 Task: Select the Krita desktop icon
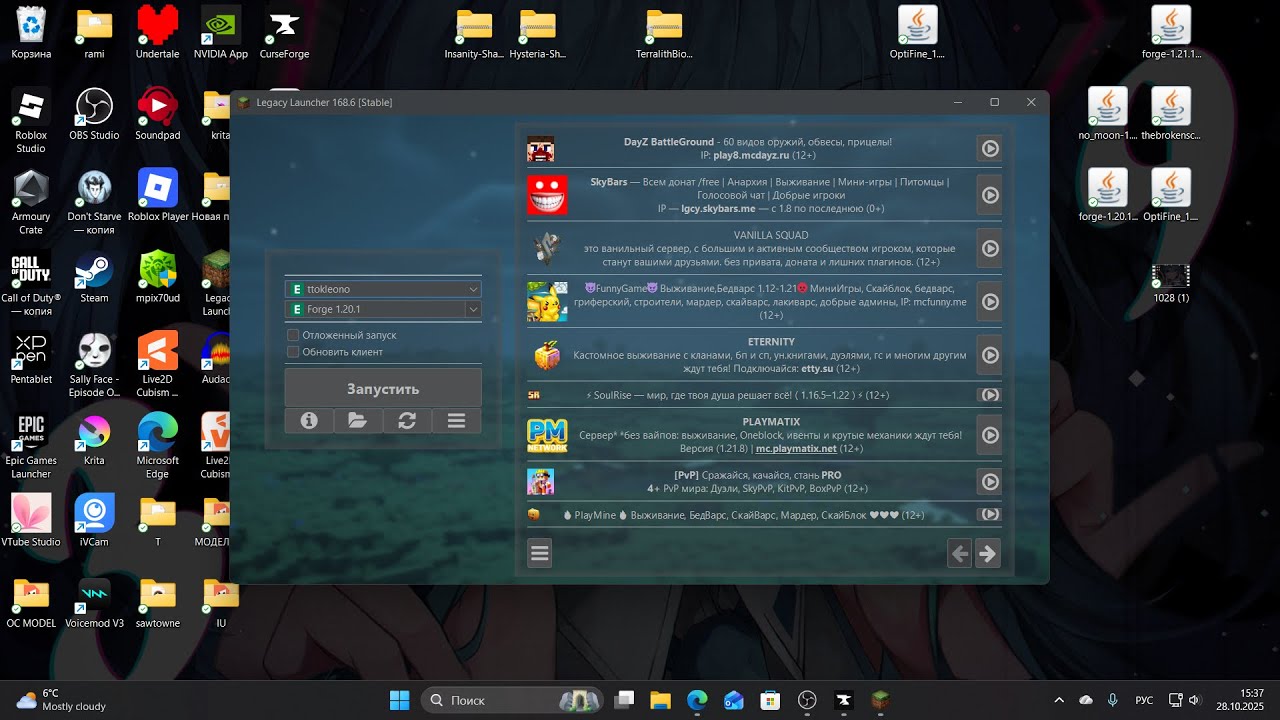point(94,438)
